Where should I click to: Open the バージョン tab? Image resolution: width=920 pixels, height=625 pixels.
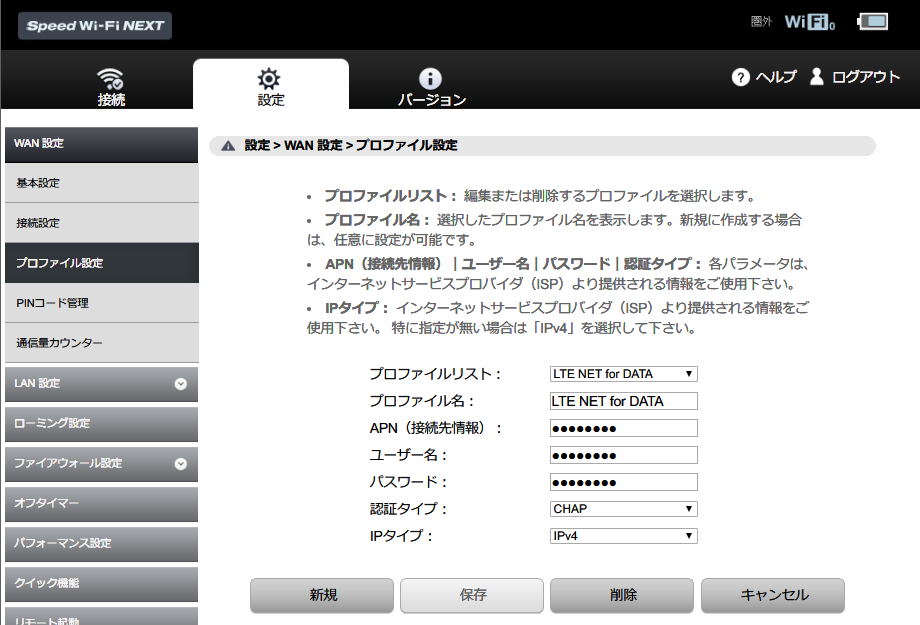[432, 87]
